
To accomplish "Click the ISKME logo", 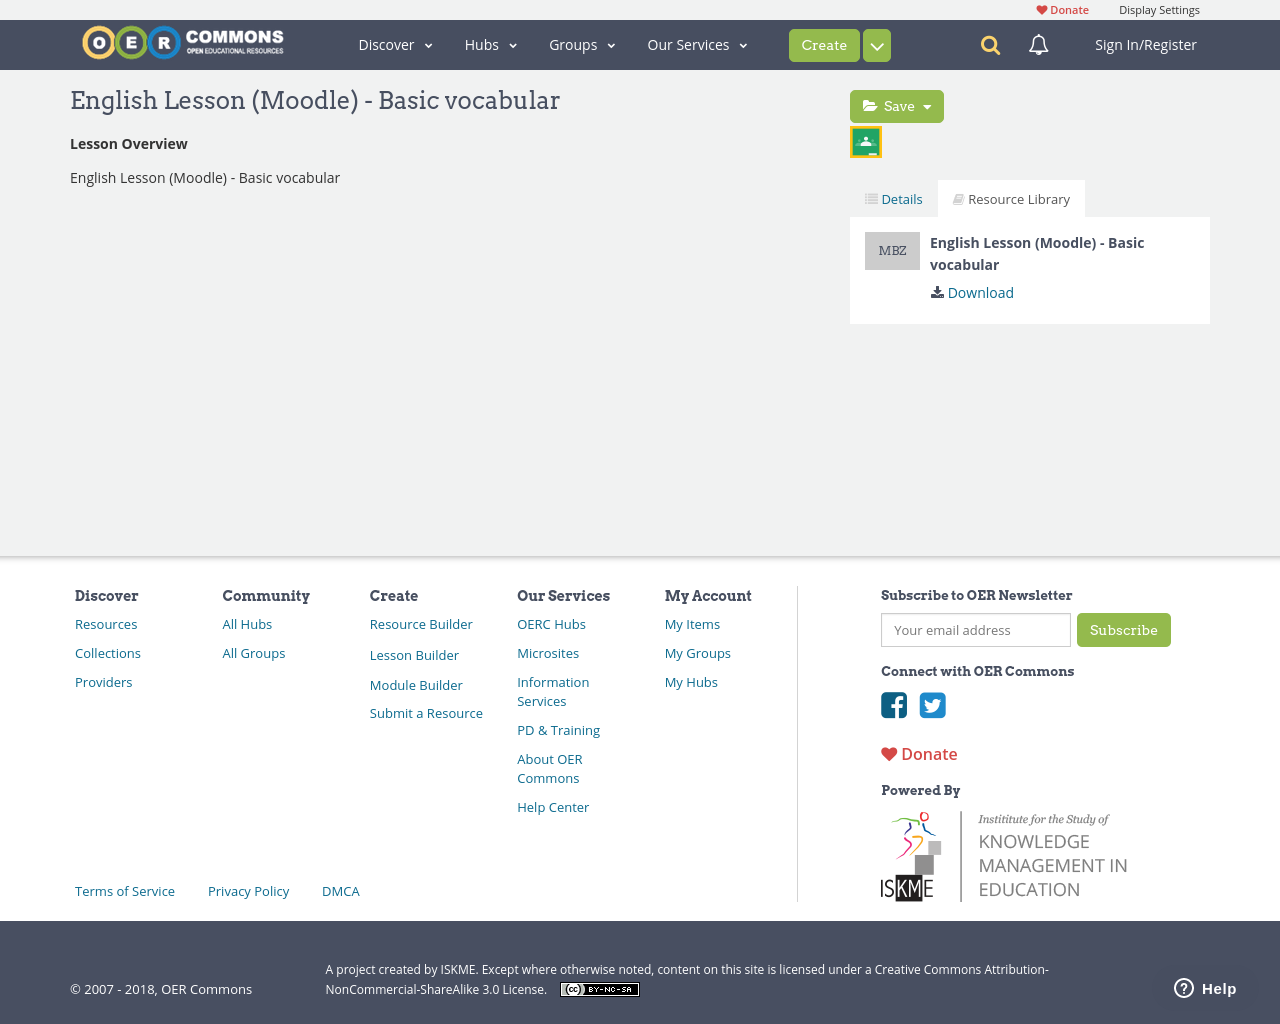I will pyautogui.click(x=909, y=855).
